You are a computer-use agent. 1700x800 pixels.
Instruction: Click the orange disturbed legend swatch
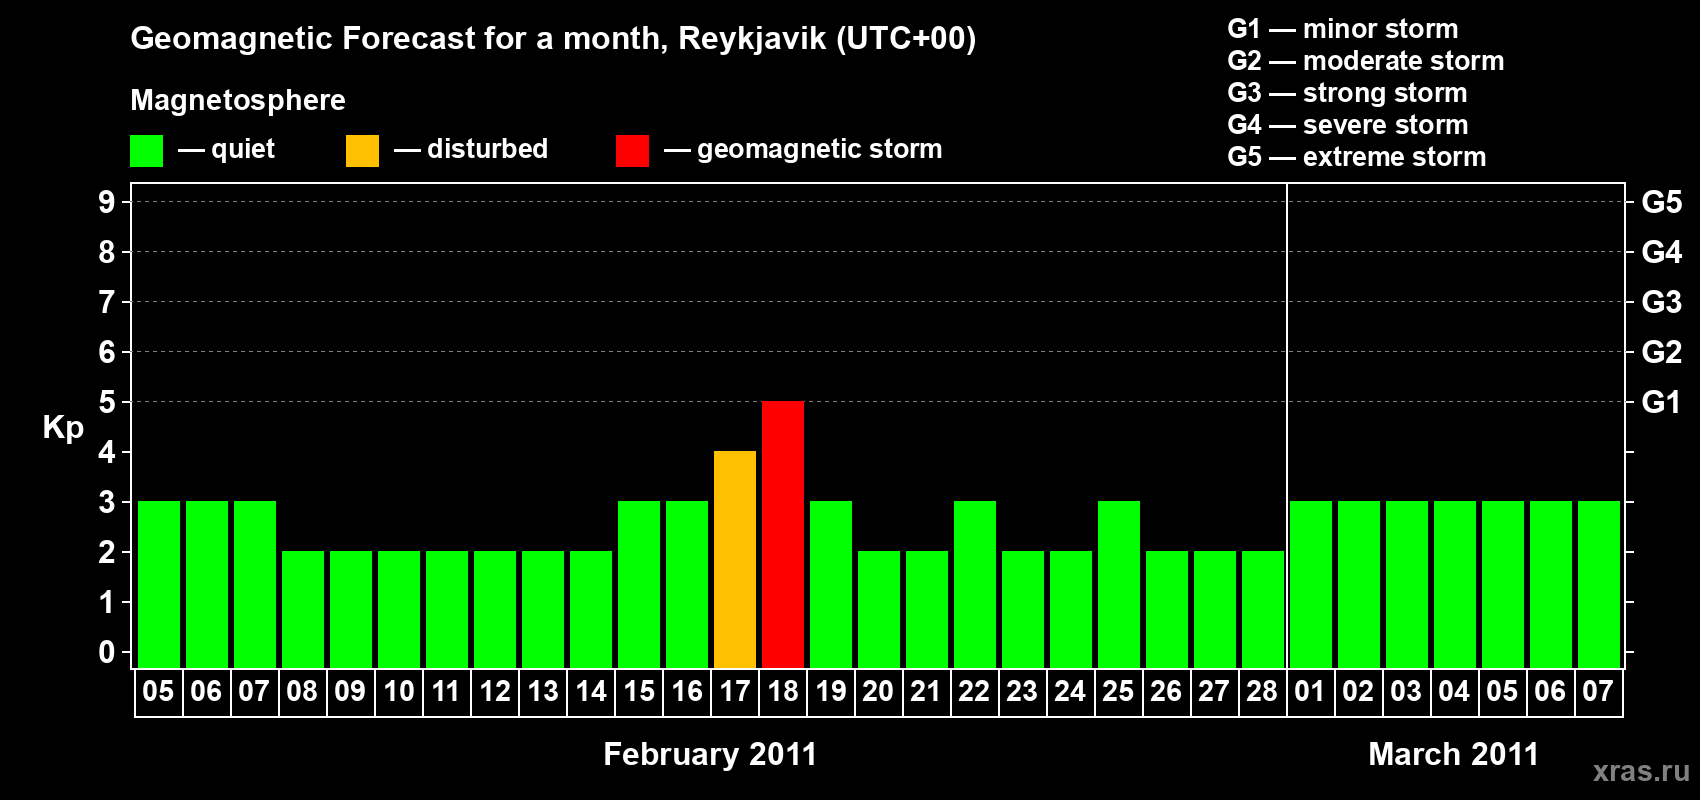click(x=362, y=151)
